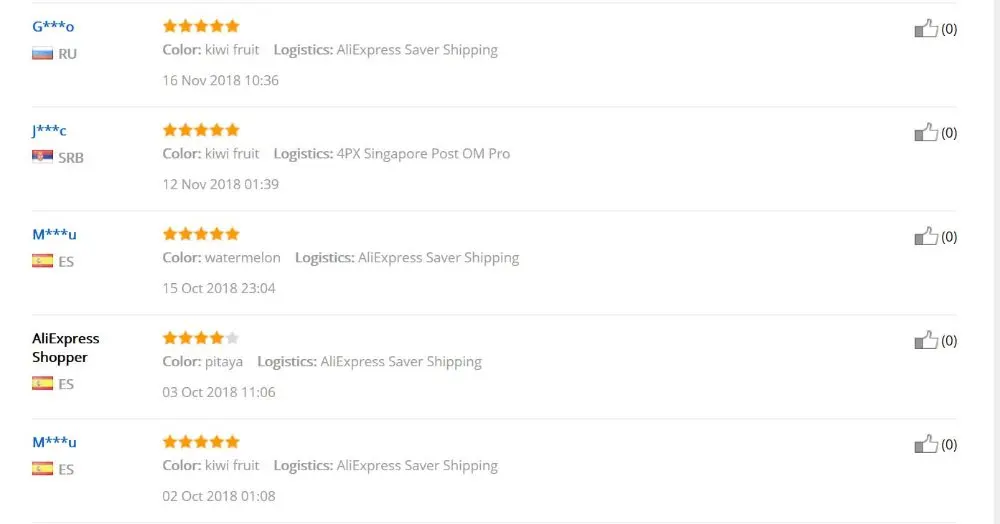The height and width of the screenshot is (524, 1000).
Task: Open G***o's reviewer profile
Action: coord(53,26)
